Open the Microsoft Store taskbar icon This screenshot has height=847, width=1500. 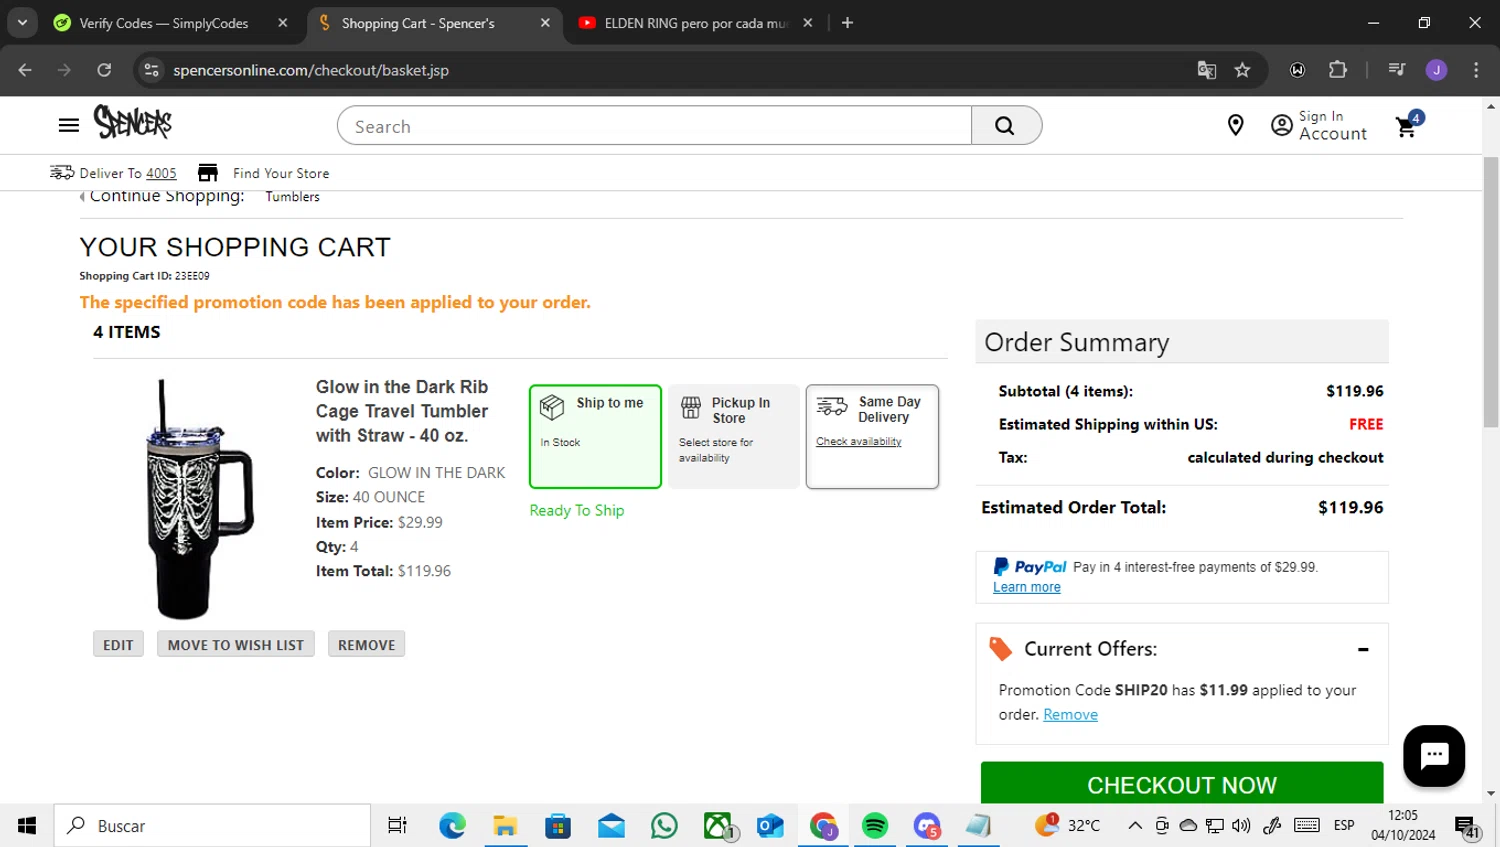(x=558, y=826)
